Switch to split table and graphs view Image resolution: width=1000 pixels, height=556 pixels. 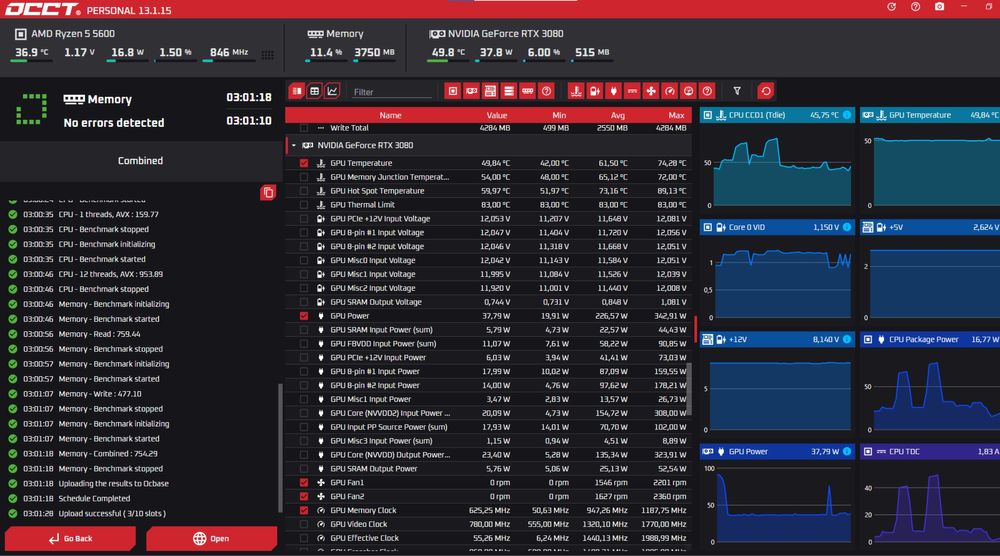pos(297,91)
